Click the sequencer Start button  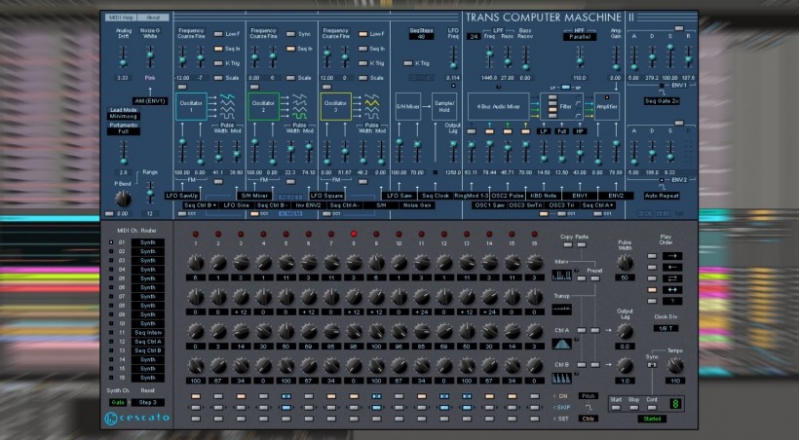click(616, 407)
